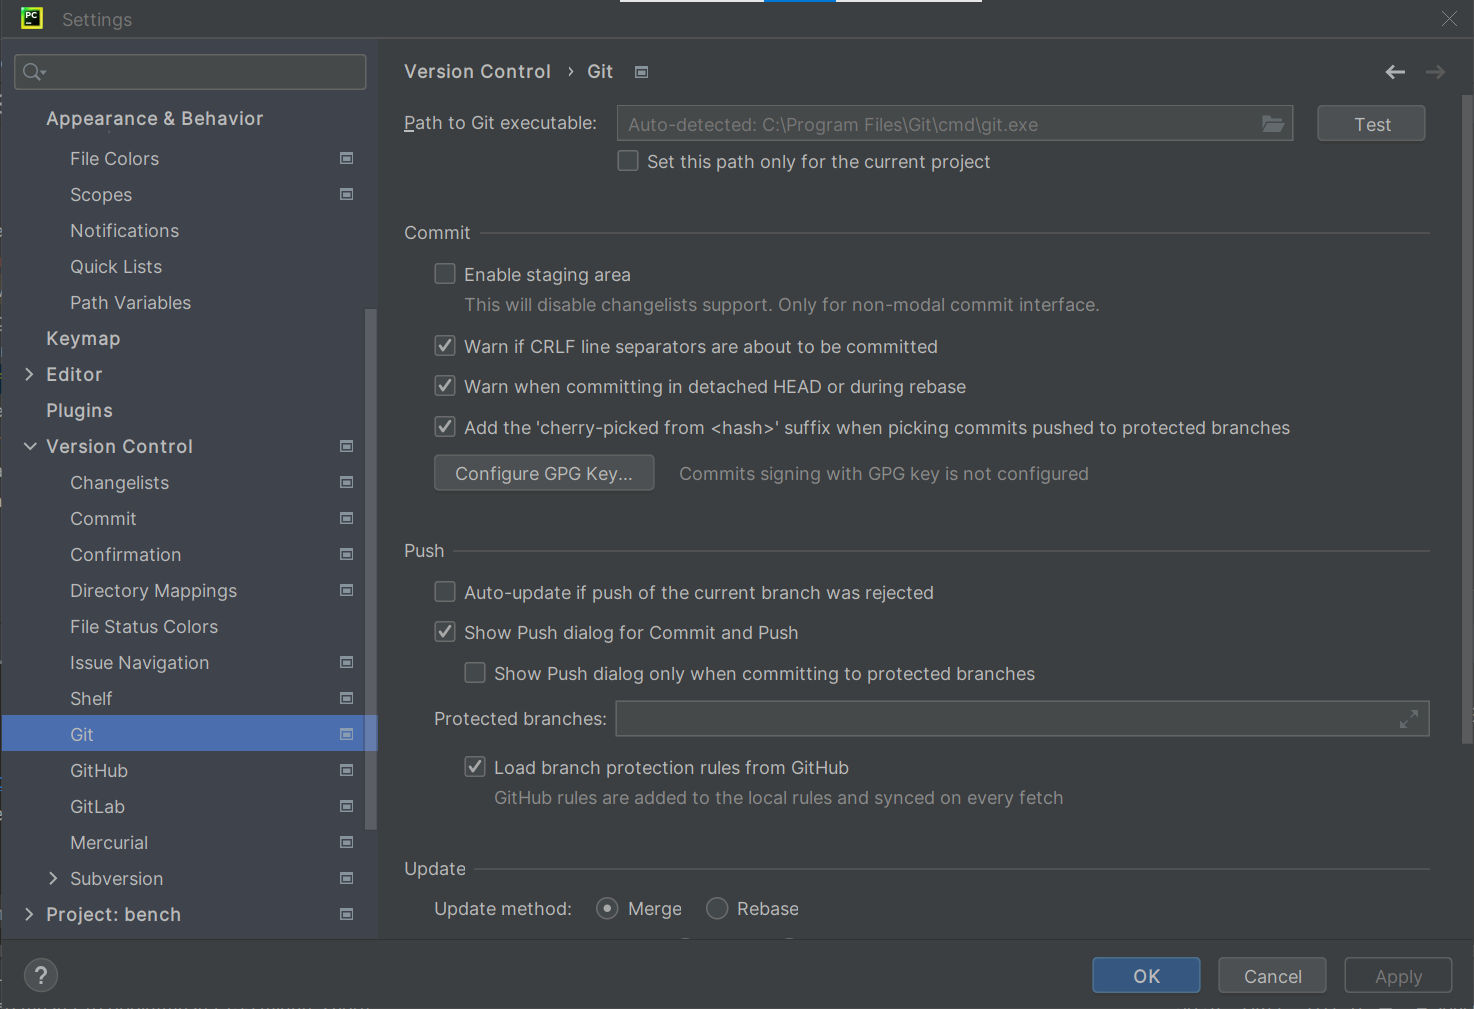The height and width of the screenshot is (1009, 1474).
Task: Open File Status Colors settings
Action: pyautogui.click(x=144, y=626)
